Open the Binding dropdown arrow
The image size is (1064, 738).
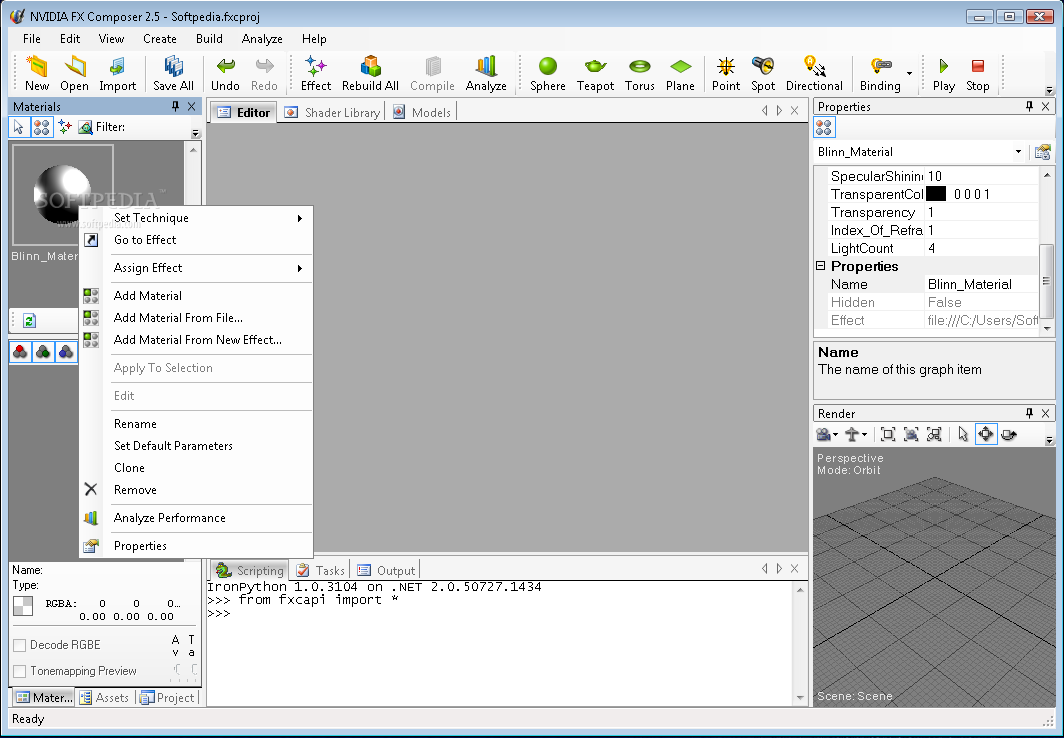(x=909, y=73)
